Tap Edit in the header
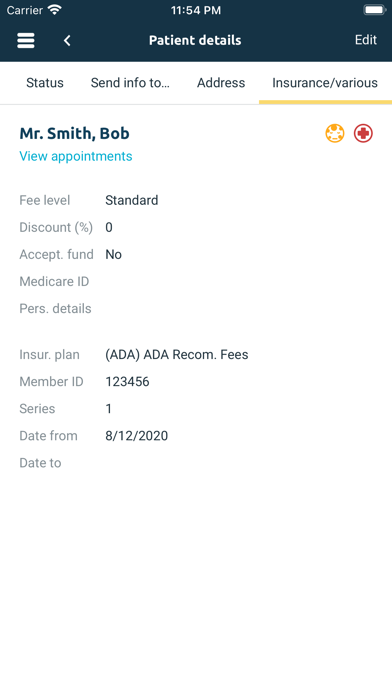392x696 pixels. (366, 40)
